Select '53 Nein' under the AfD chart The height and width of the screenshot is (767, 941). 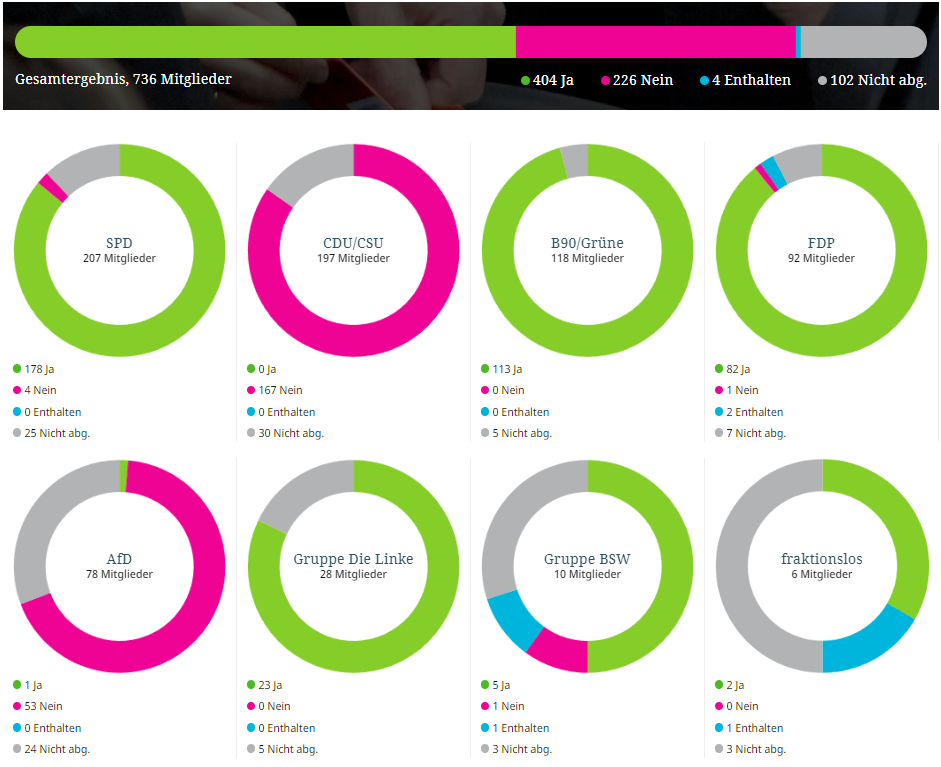click(x=43, y=706)
